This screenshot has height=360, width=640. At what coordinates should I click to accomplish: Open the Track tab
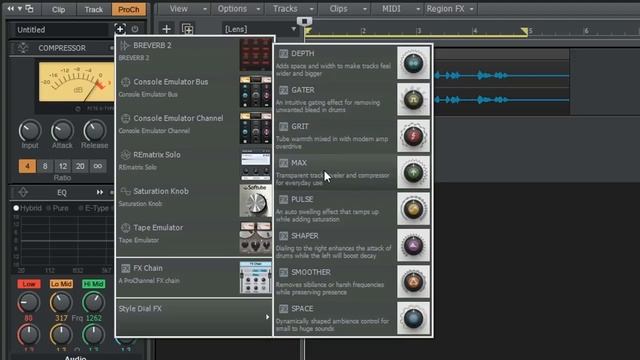[93, 9]
